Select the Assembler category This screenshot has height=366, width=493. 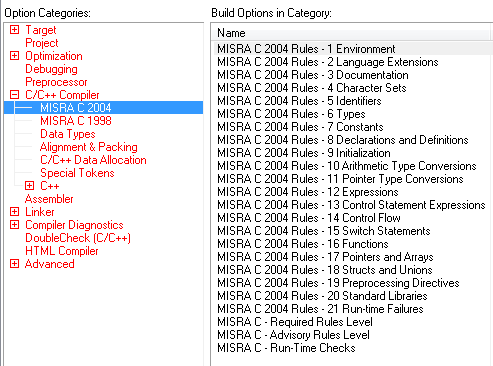pos(49,199)
